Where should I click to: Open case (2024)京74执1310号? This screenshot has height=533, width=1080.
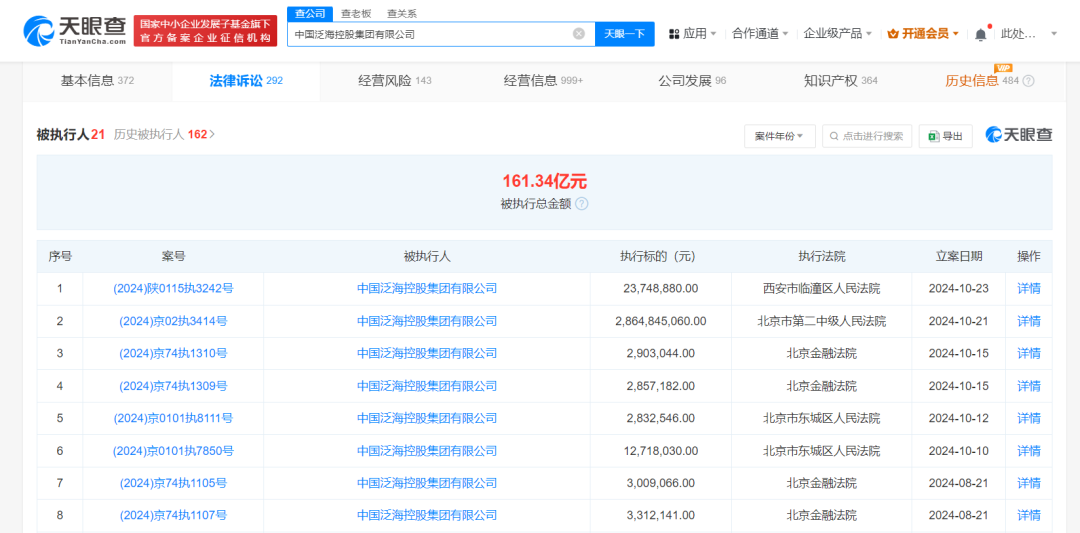(173, 353)
